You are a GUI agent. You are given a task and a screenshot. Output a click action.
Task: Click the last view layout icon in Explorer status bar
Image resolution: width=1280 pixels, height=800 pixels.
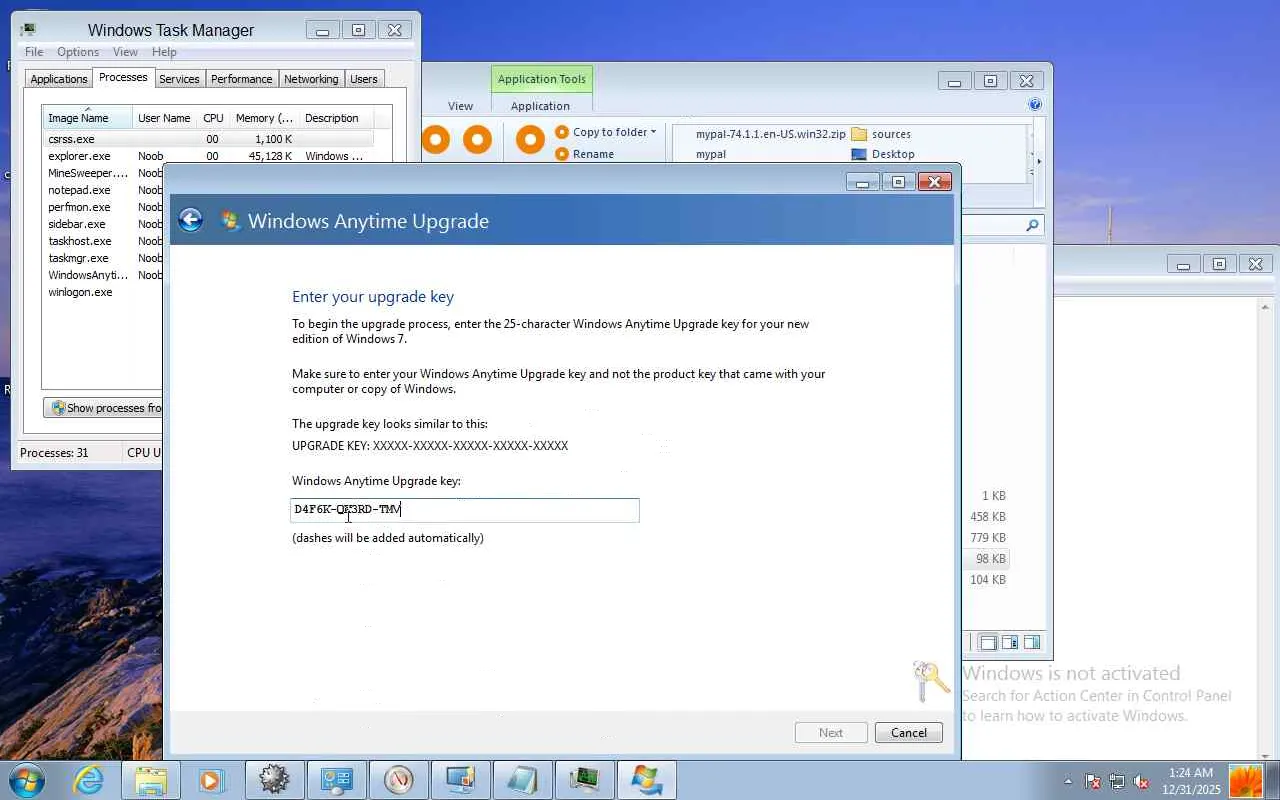(1032, 643)
